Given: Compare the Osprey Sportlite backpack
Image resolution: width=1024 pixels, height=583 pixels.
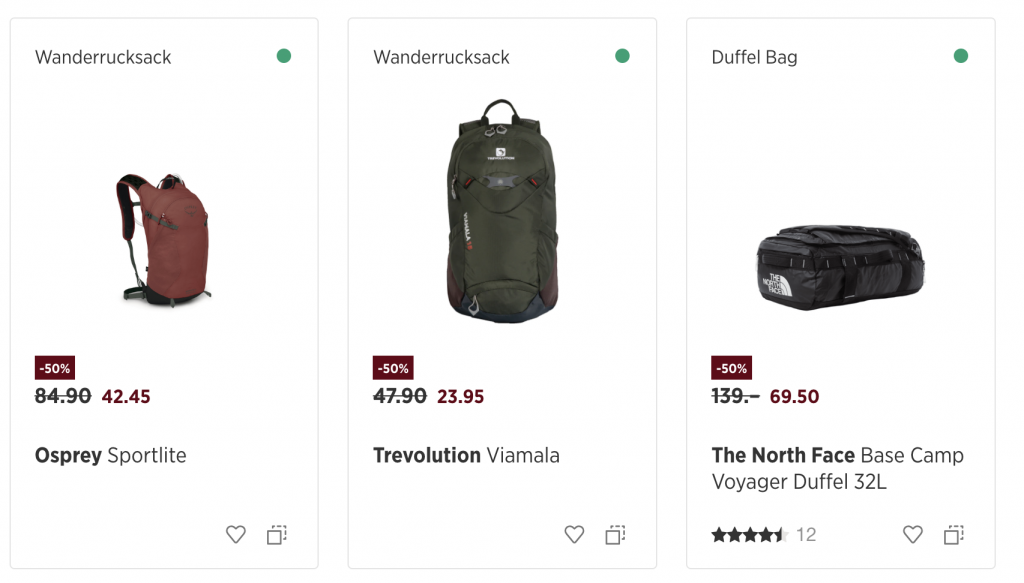Looking at the screenshot, I should click(277, 535).
